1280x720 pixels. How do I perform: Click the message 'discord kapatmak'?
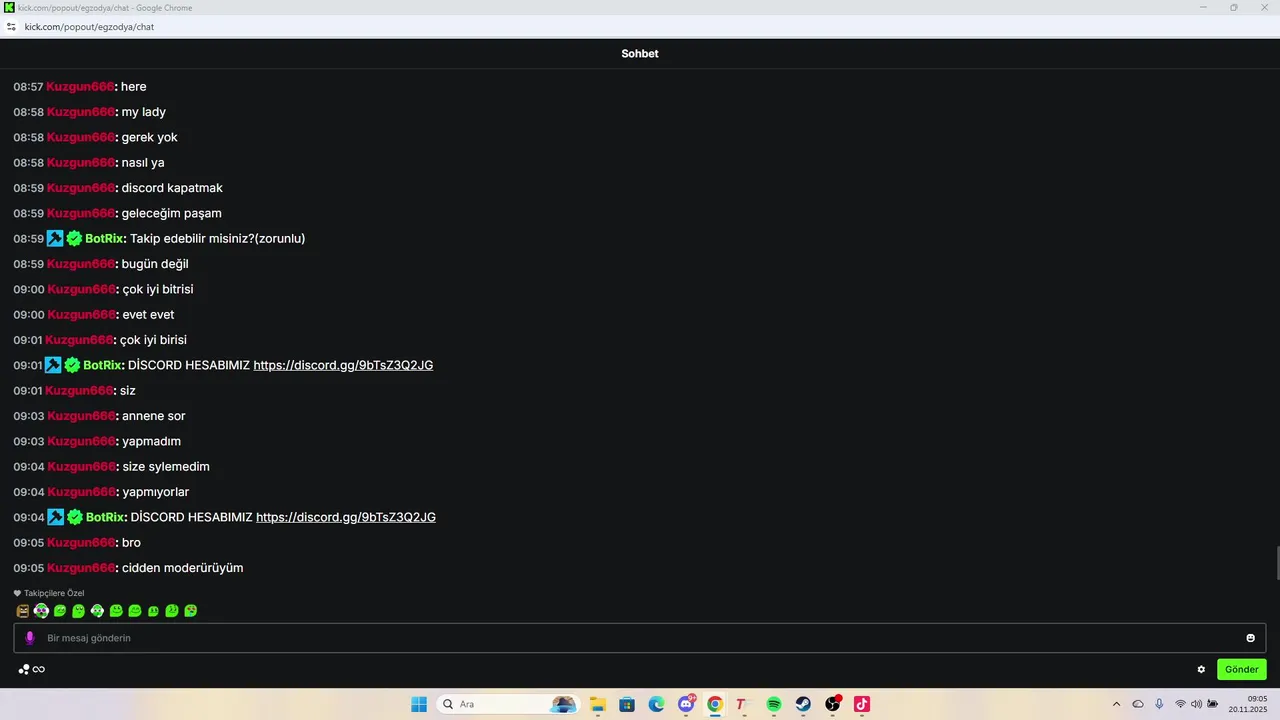(172, 188)
